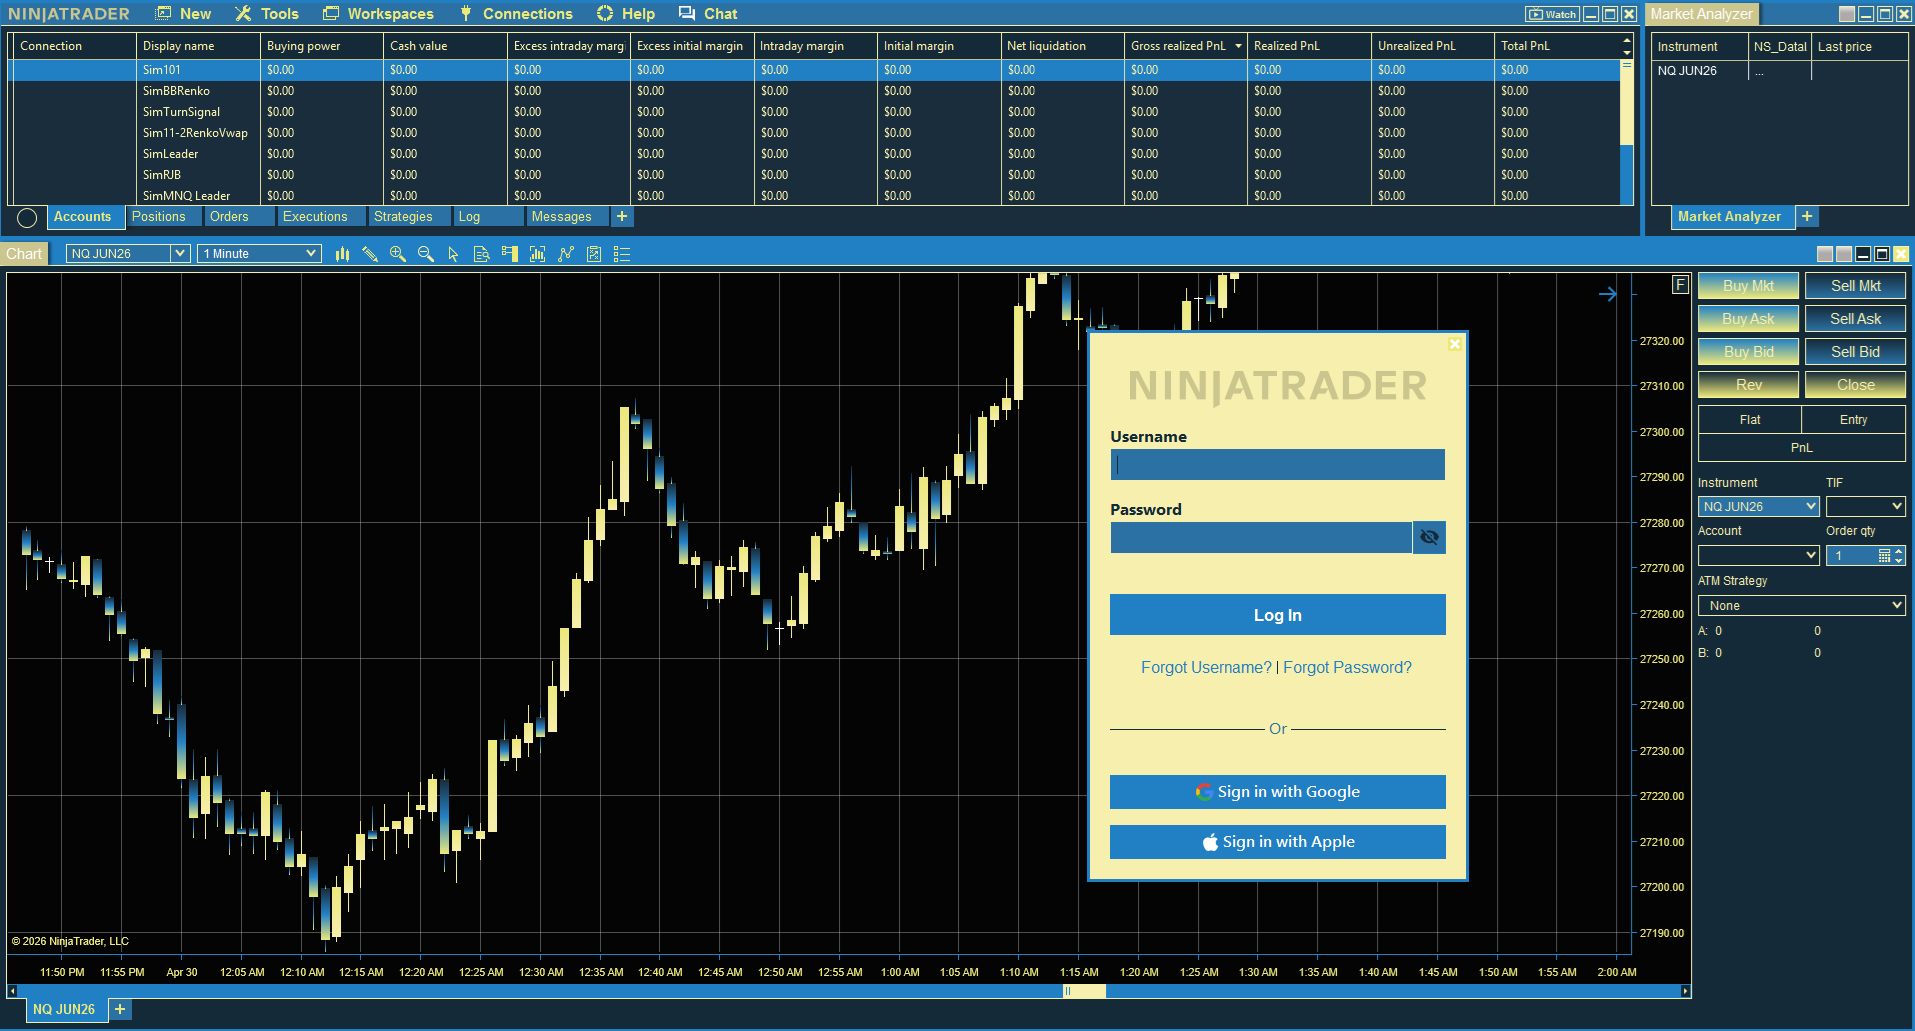Open the Connections menu
This screenshot has height=1031, width=1915.
516,14
